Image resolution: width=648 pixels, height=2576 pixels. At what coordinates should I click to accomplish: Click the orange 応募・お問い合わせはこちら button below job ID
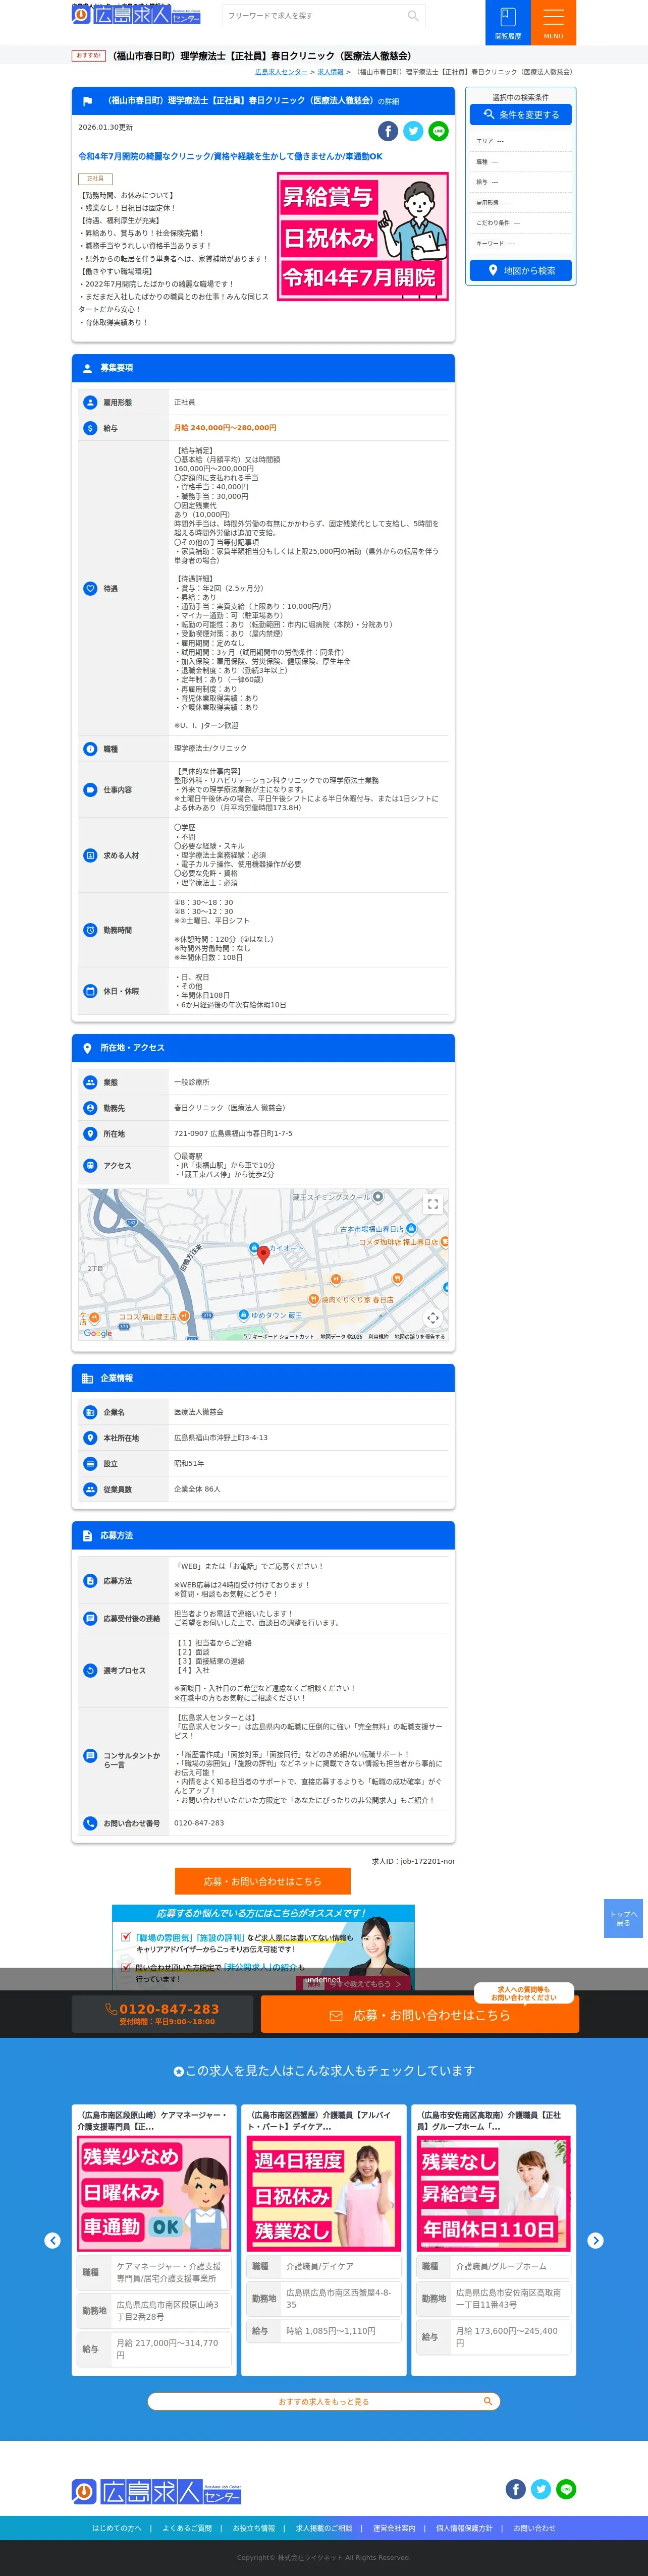pos(263,1881)
